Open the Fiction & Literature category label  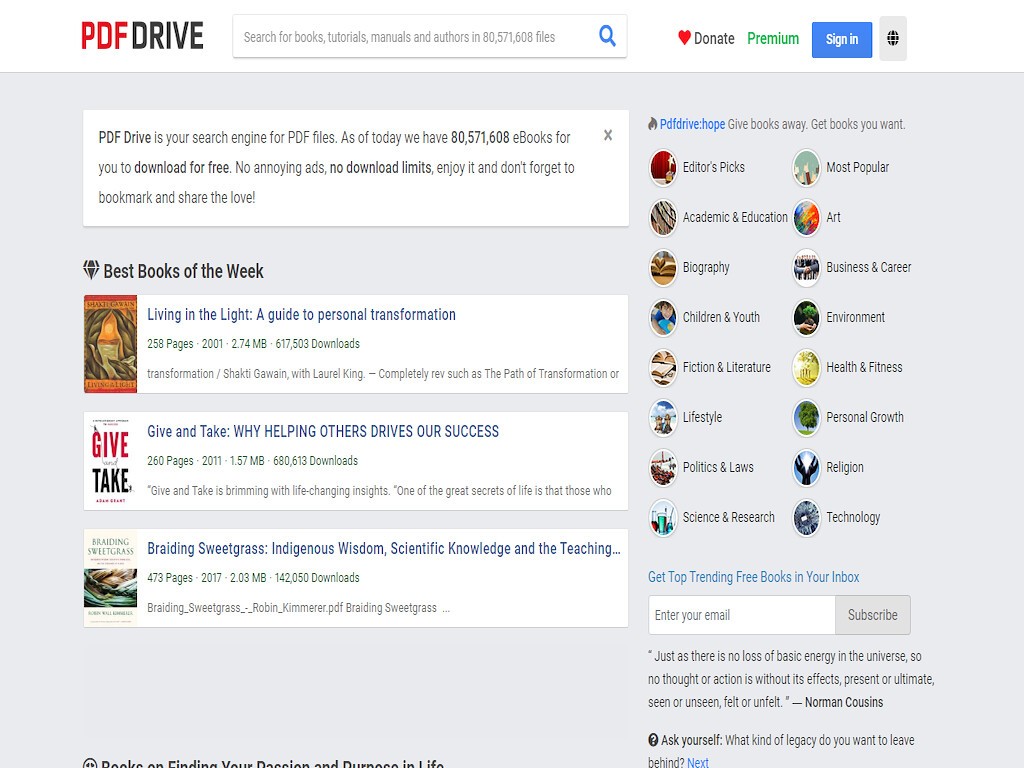727,368
